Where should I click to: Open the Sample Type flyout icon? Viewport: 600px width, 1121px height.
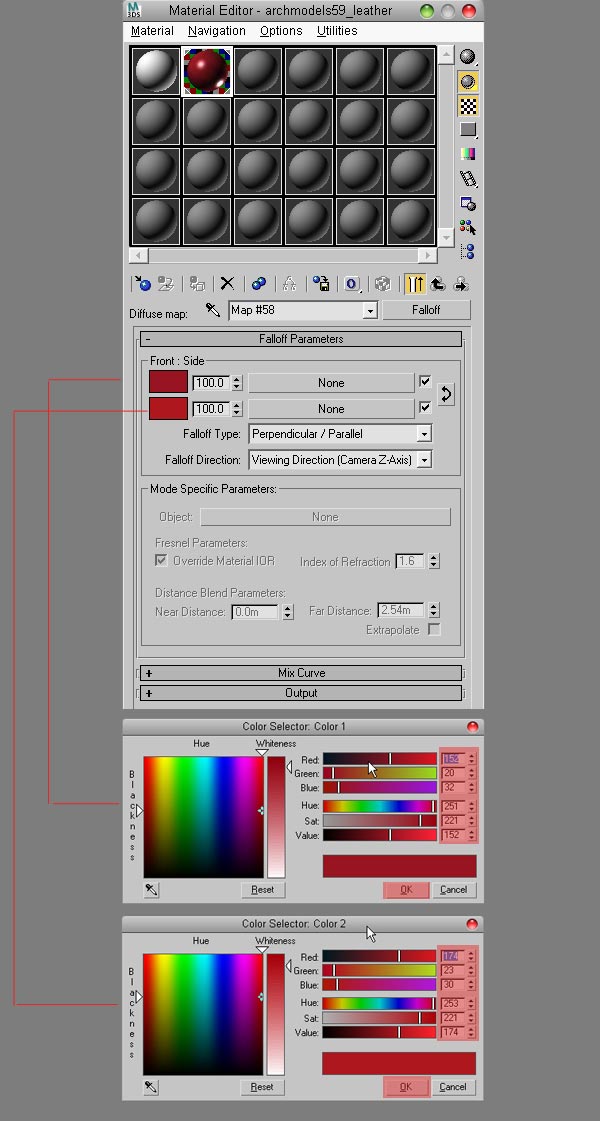tap(468, 56)
